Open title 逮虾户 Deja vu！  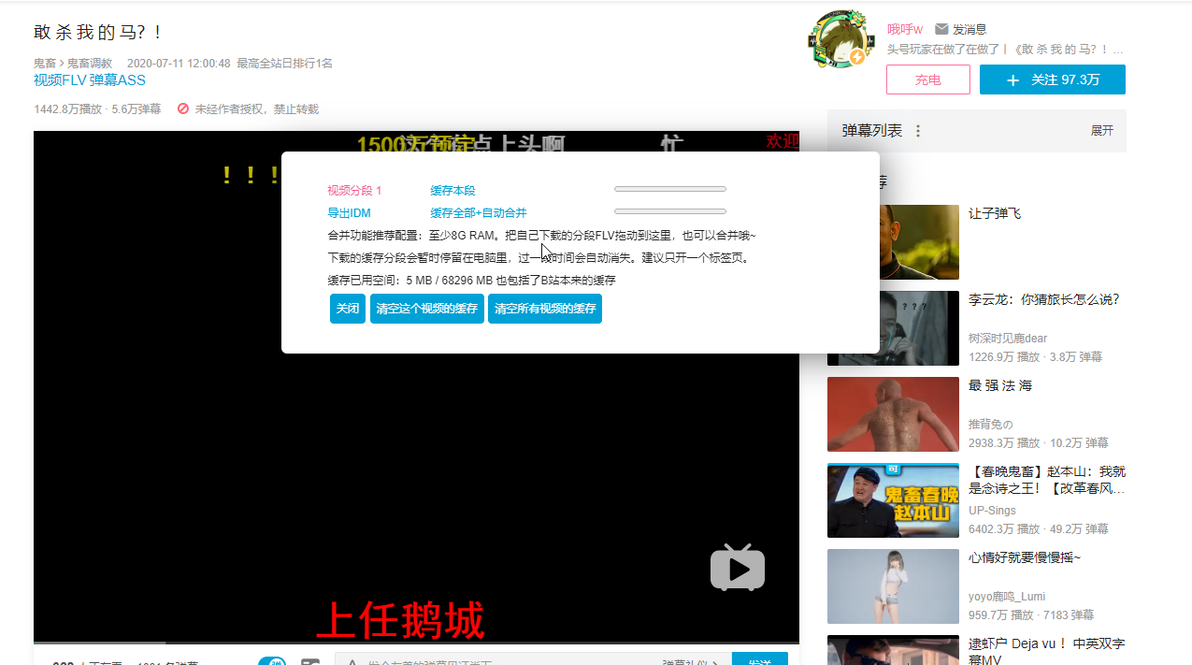point(1046,651)
